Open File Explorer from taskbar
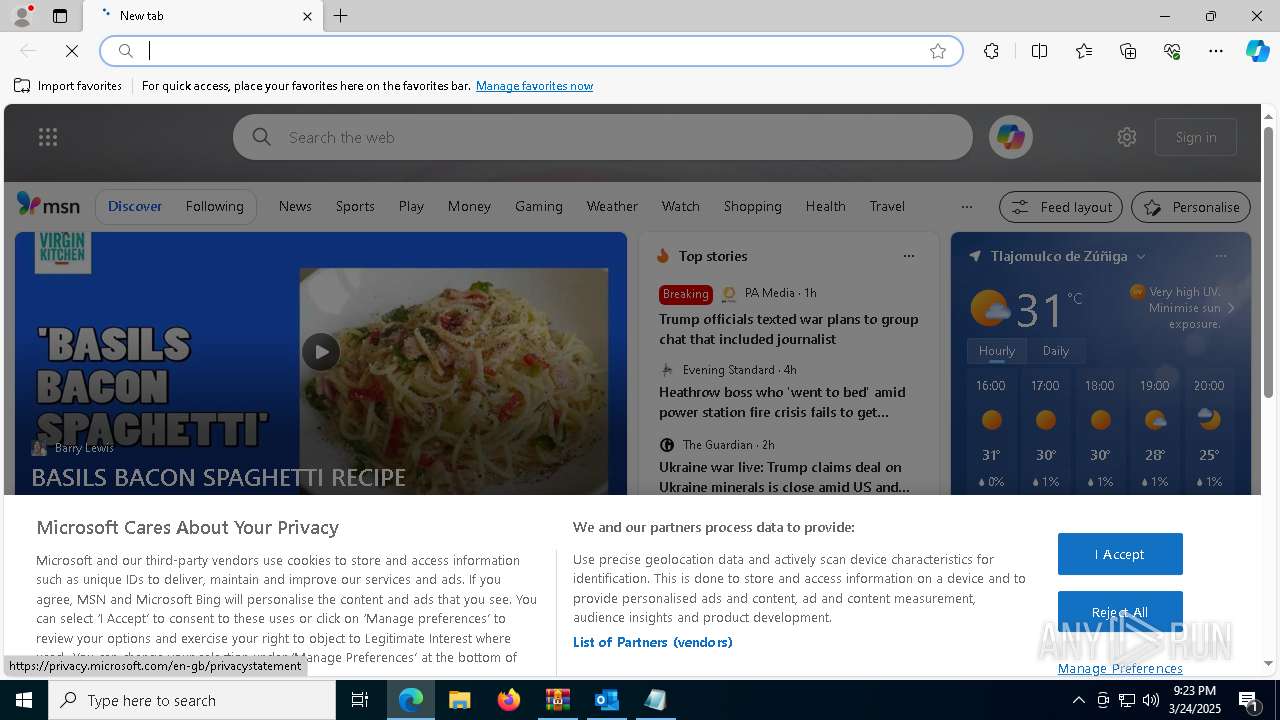The width and height of the screenshot is (1280, 720). tap(459, 700)
